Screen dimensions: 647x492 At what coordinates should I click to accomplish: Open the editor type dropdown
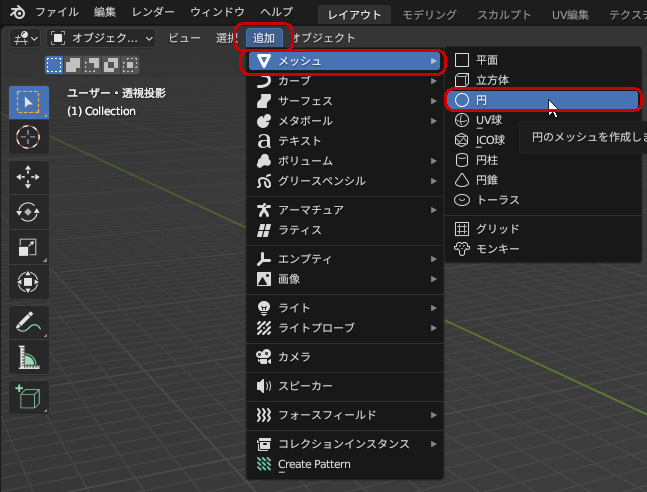[25, 38]
